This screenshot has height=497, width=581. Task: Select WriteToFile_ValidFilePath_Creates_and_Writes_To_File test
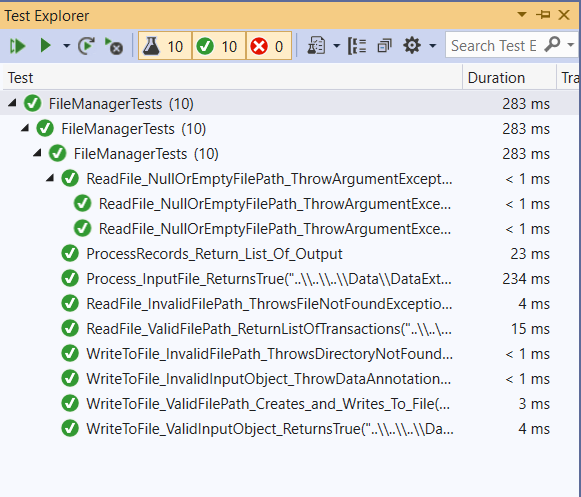tap(289, 404)
